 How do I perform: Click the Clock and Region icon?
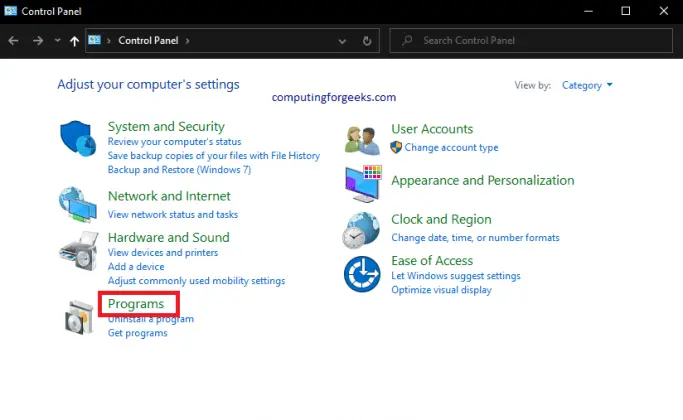tap(362, 229)
